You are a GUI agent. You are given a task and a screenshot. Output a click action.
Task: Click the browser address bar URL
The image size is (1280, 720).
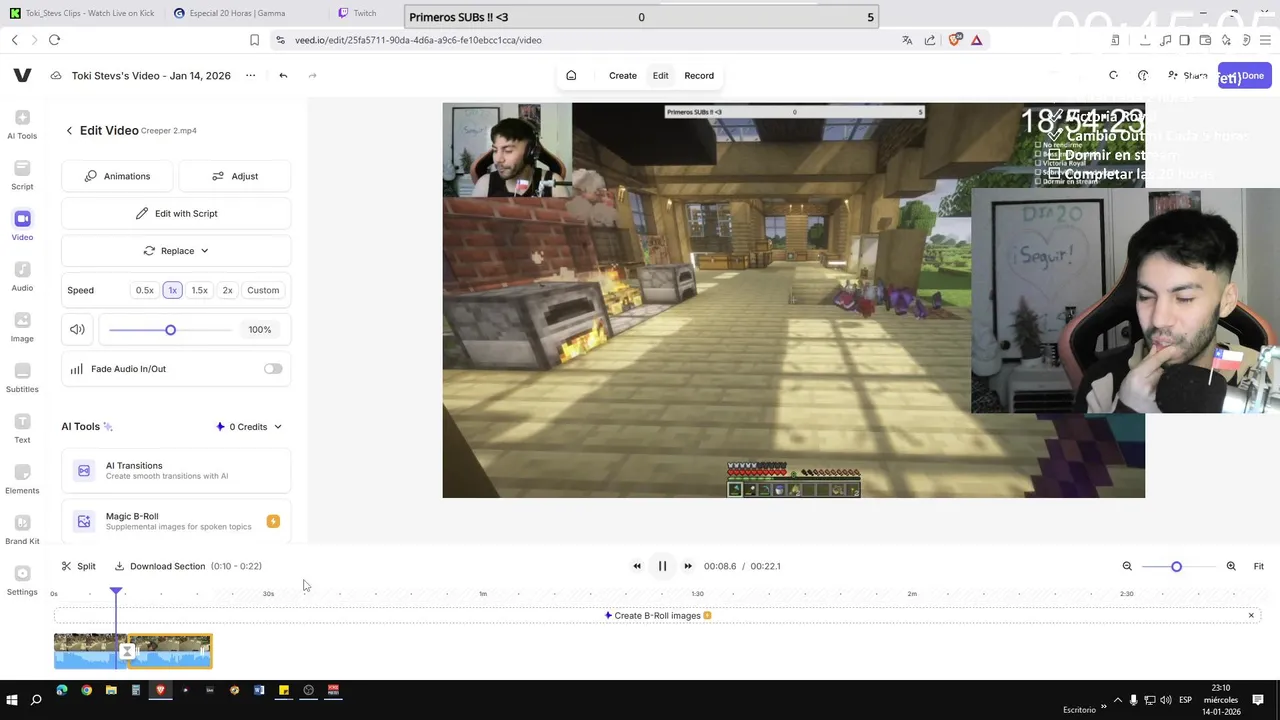point(418,40)
